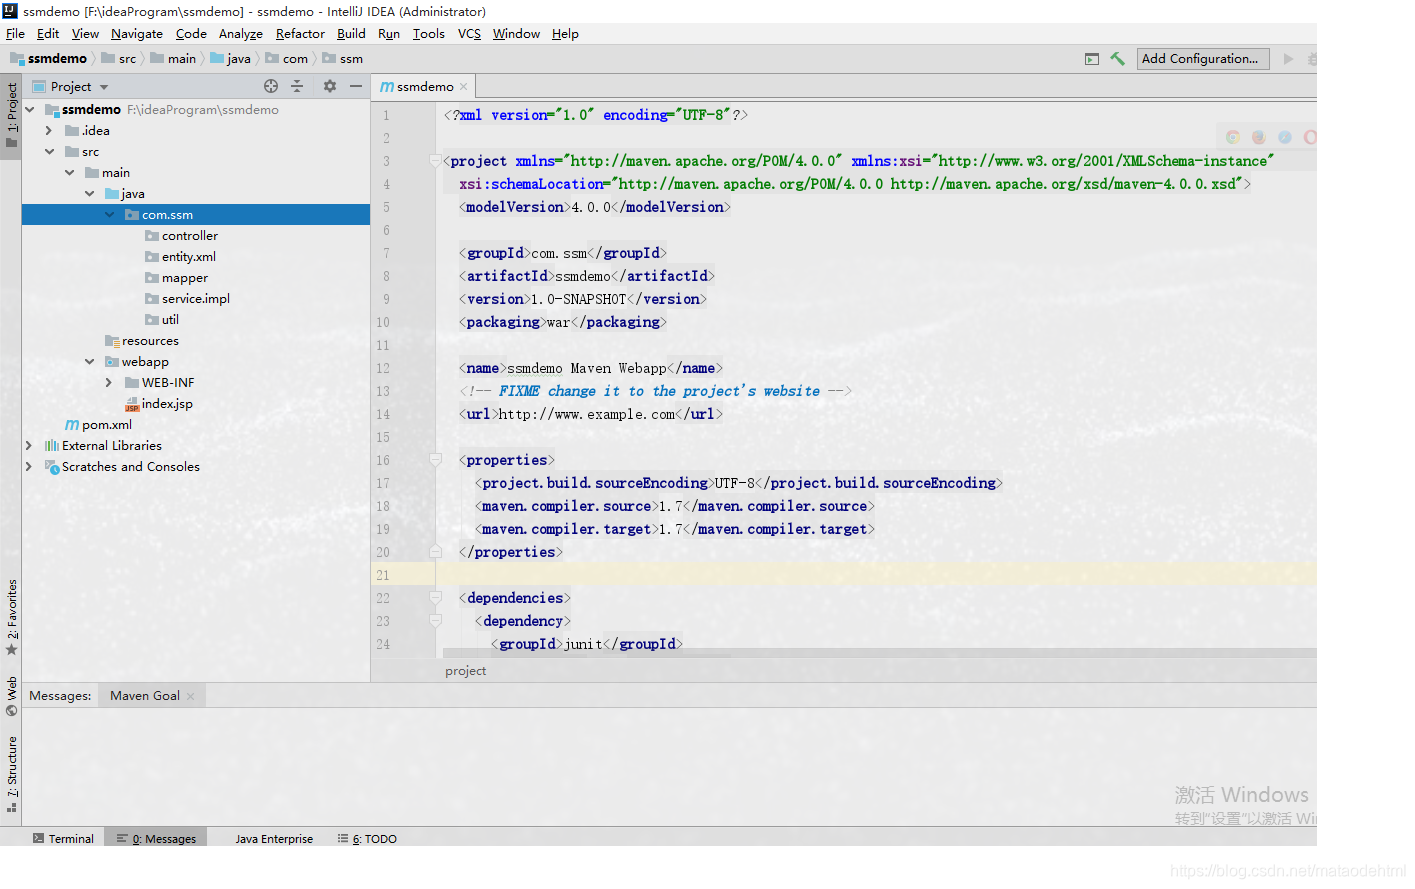Click line number 12 in the gutter

click(383, 368)
